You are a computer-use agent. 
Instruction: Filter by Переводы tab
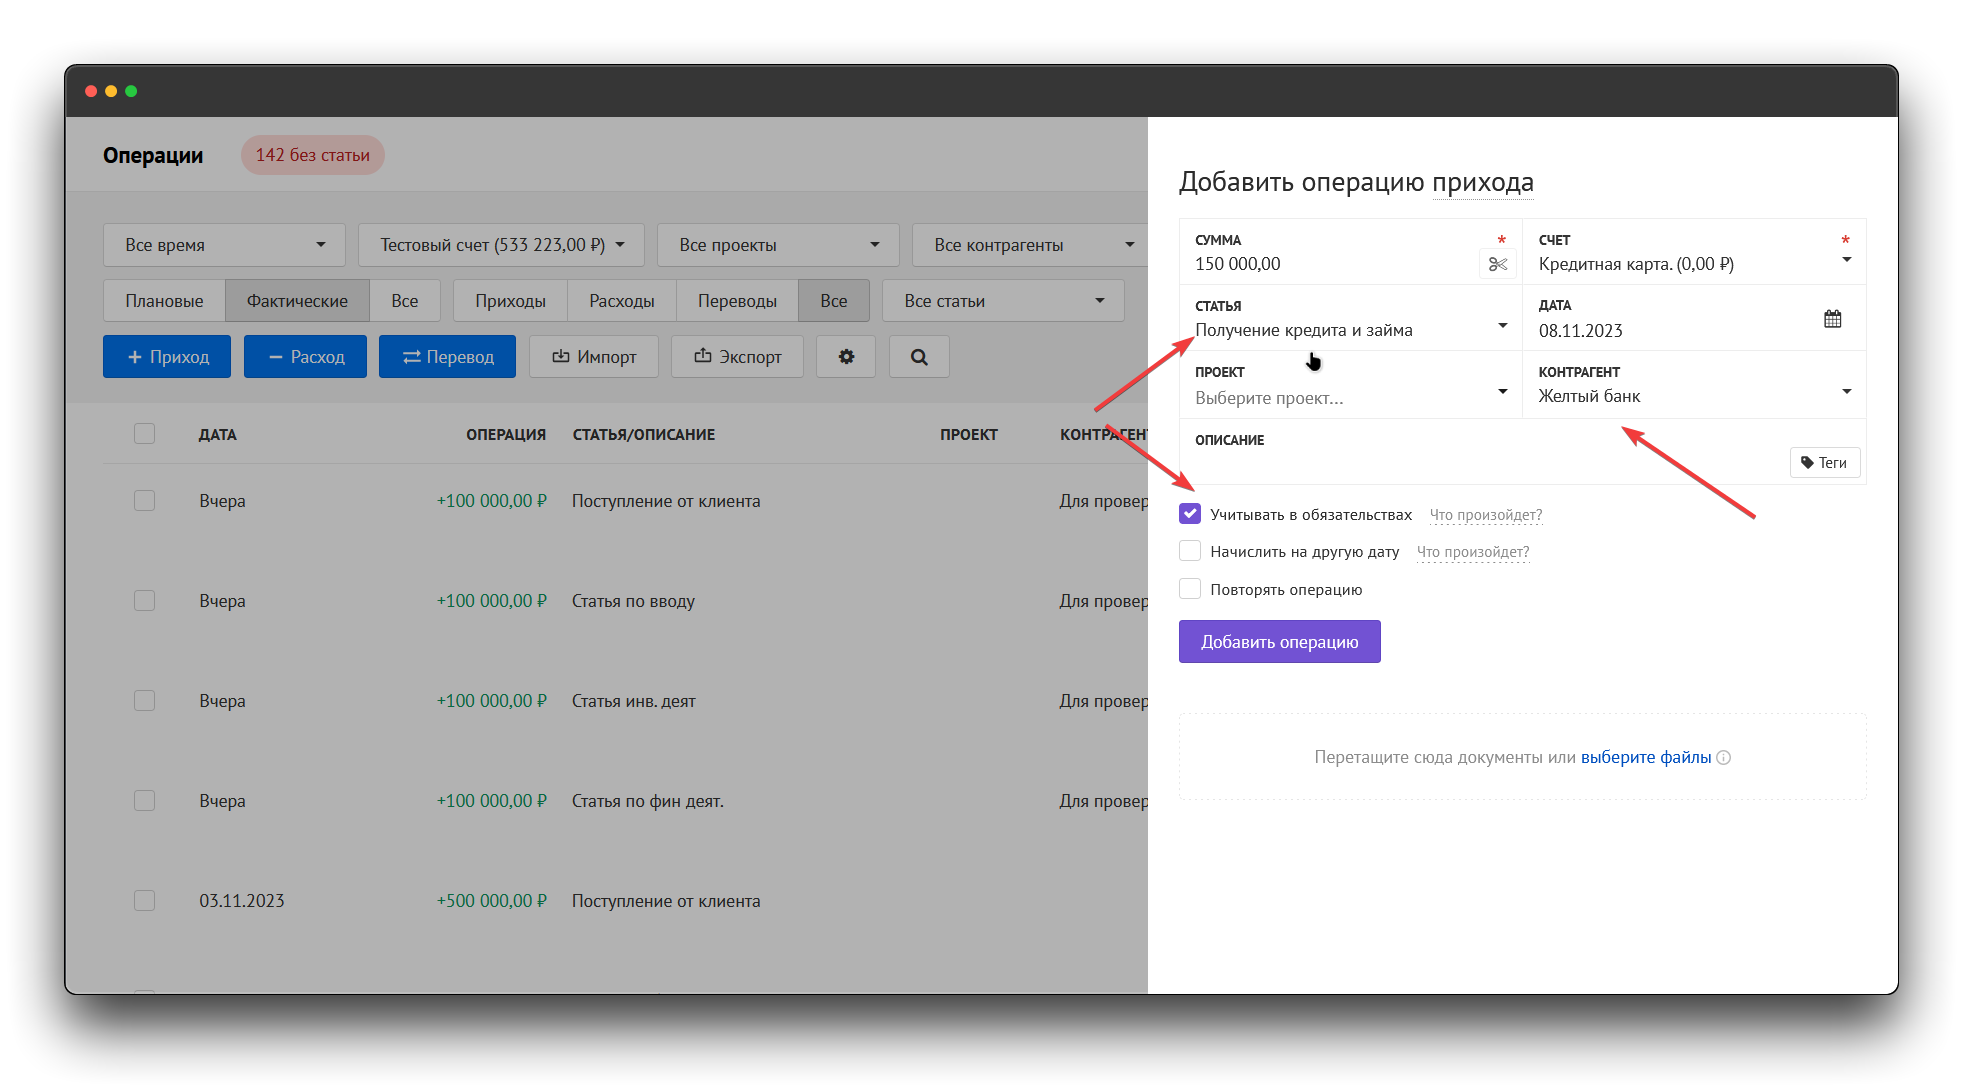[737, 301]
